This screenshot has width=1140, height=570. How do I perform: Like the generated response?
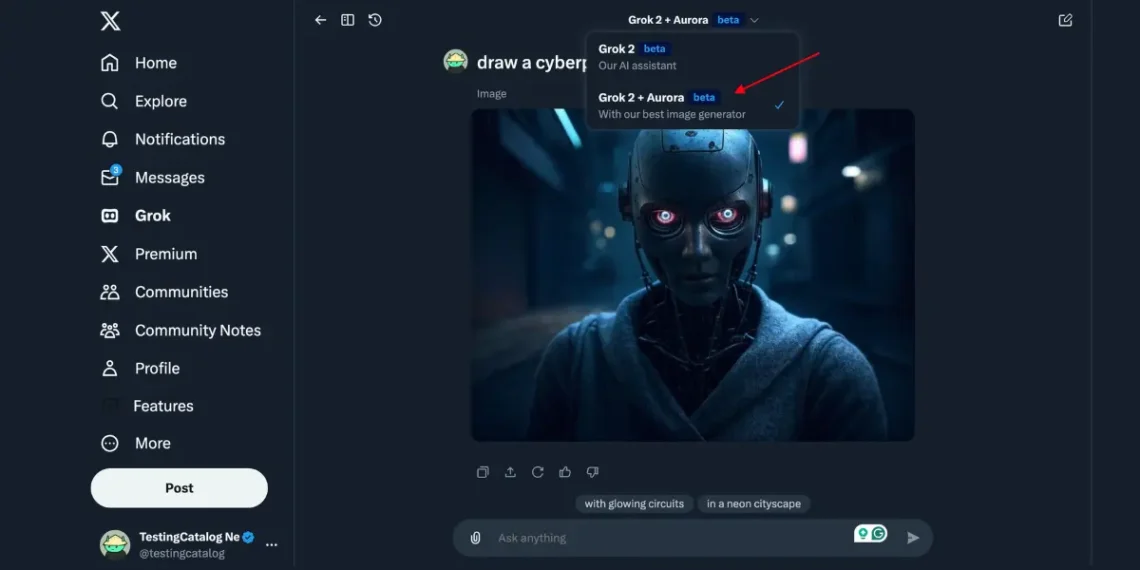[565, 472]
